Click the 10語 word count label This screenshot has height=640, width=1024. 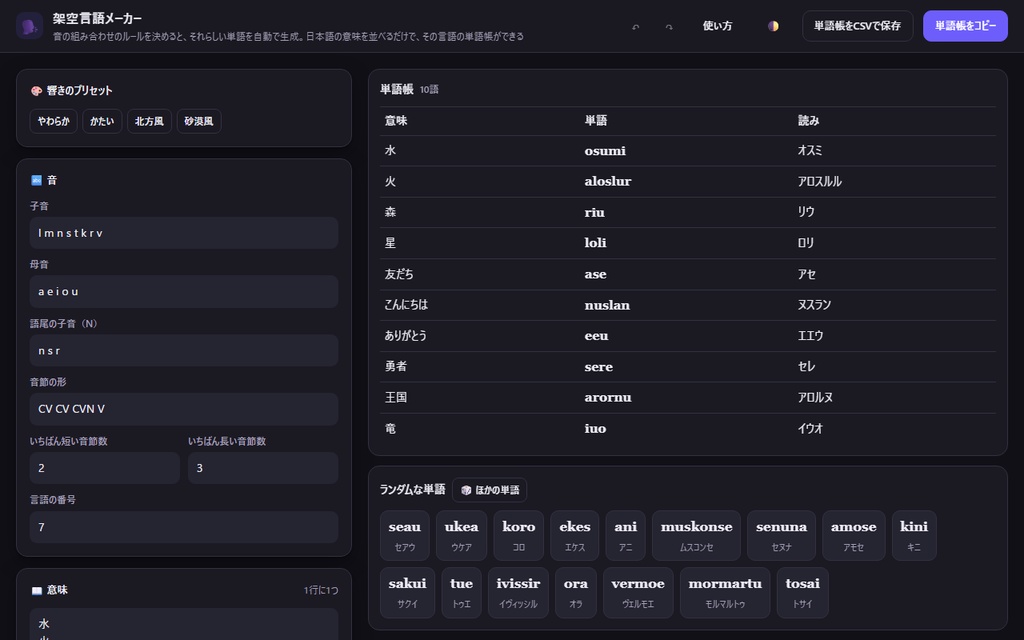point(429,89)
